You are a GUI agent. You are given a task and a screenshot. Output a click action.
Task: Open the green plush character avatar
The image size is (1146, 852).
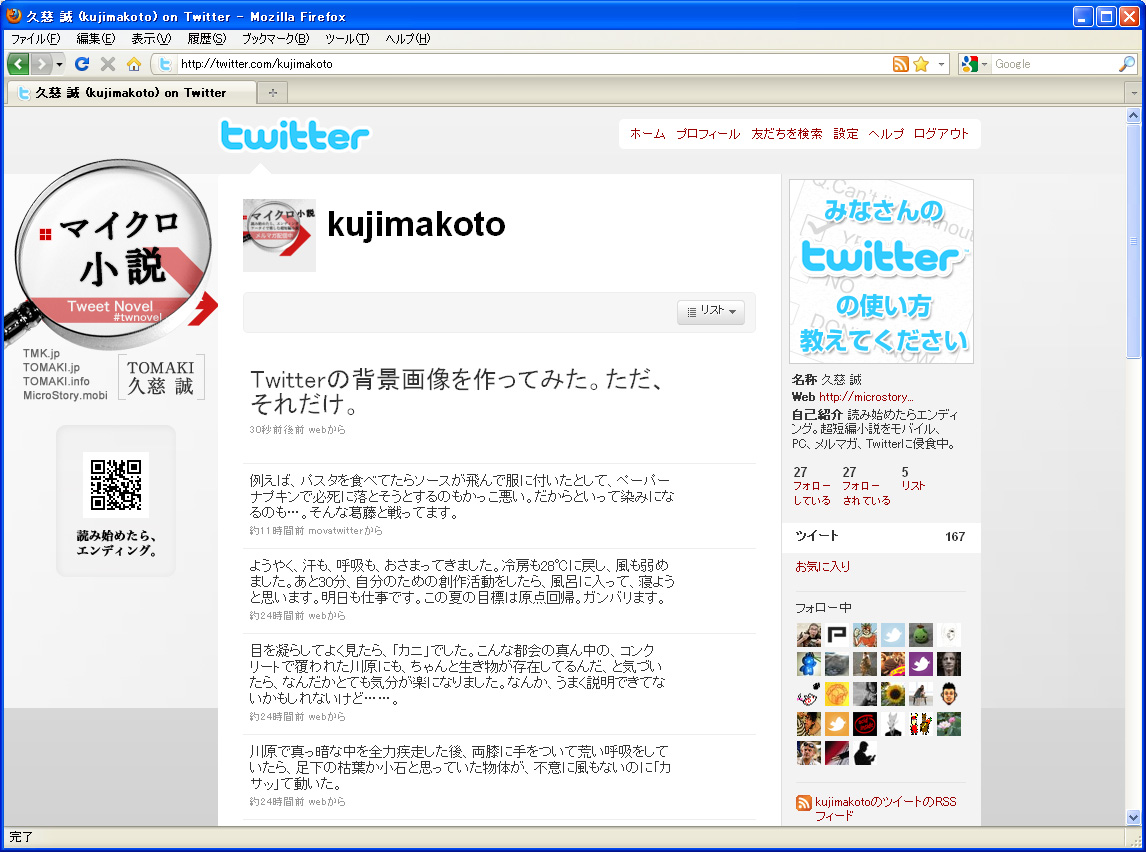click(x=921, y=635)
